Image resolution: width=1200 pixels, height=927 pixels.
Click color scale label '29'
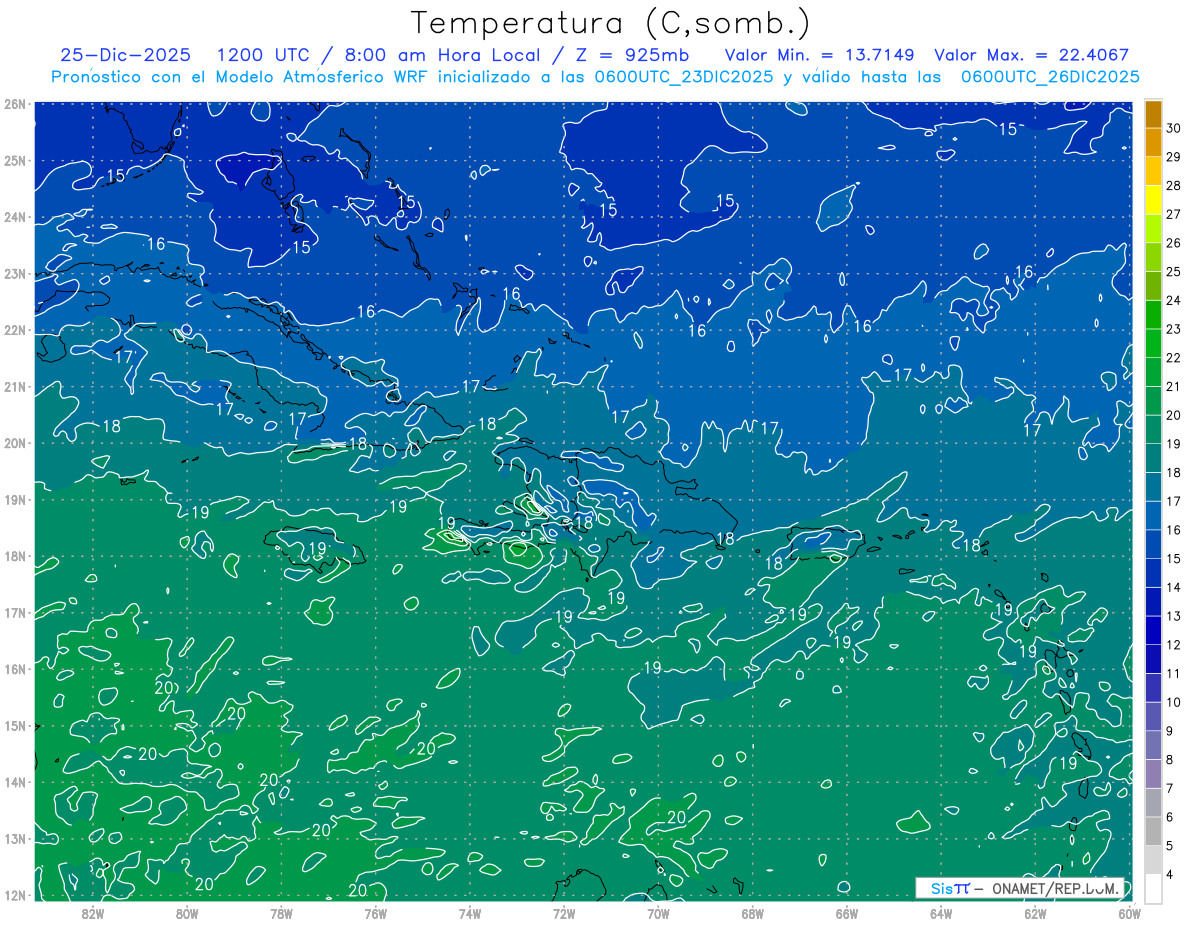point(1174,157)
